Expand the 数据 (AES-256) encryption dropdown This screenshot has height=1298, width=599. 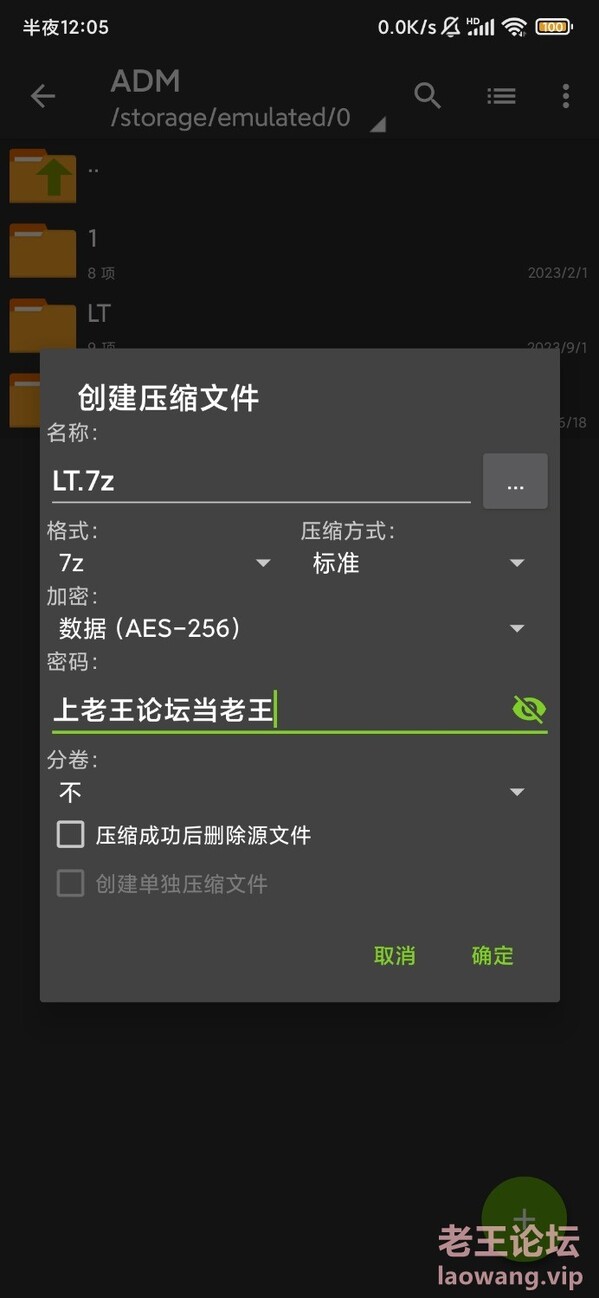(x=292, y=628)
